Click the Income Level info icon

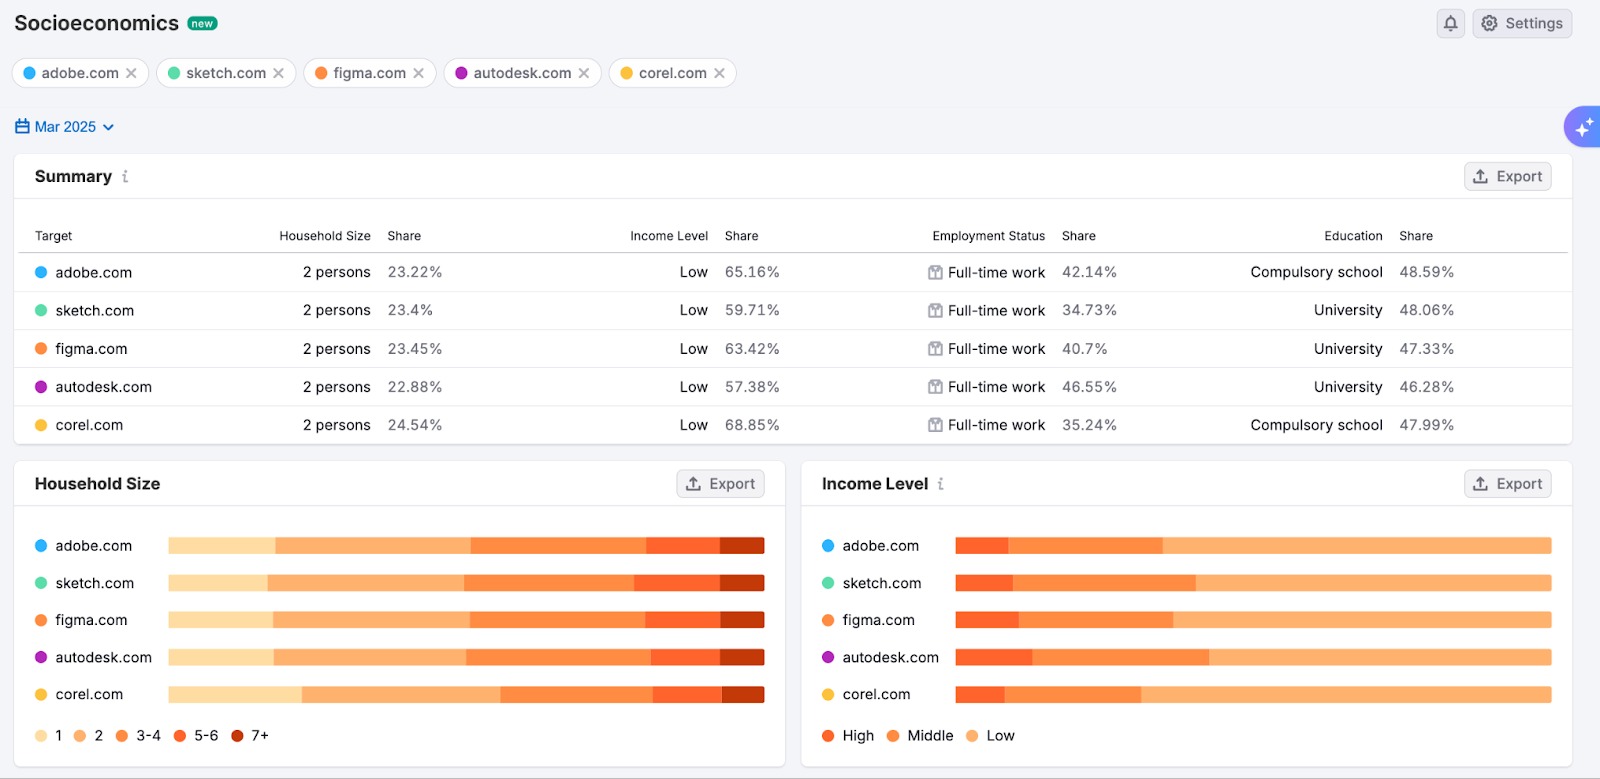click(x=941, y=484)
